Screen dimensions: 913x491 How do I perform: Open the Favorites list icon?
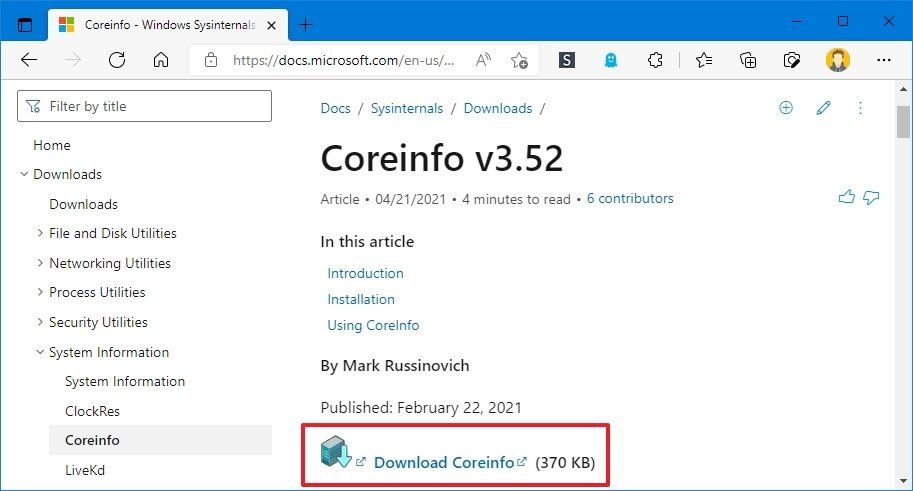703,60
